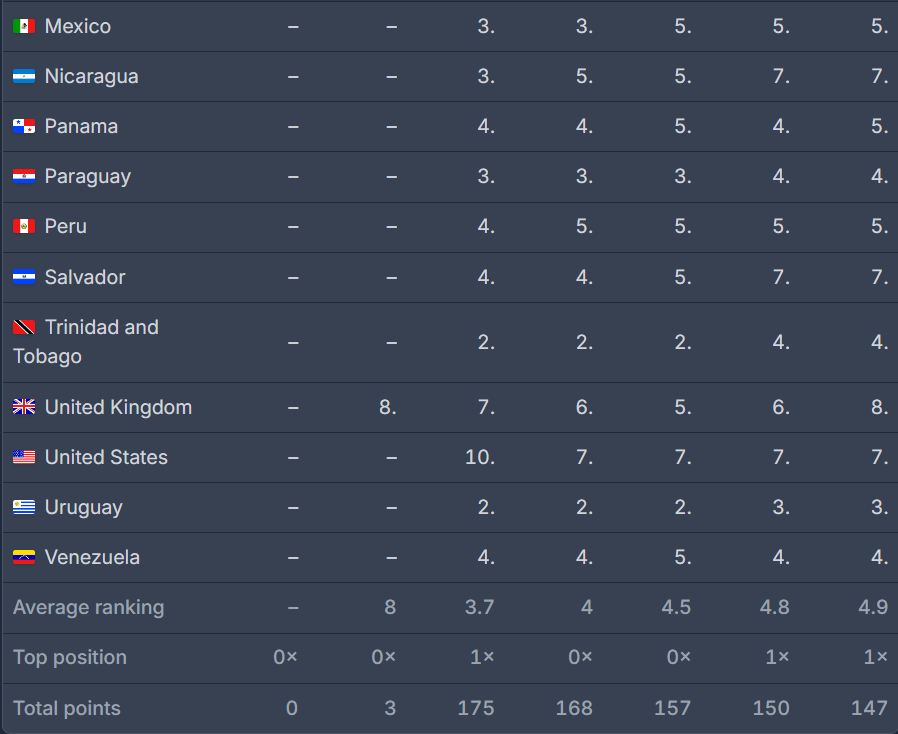Click the United Kingdom flag icon
898x734 pixels.
coord(24,407)
